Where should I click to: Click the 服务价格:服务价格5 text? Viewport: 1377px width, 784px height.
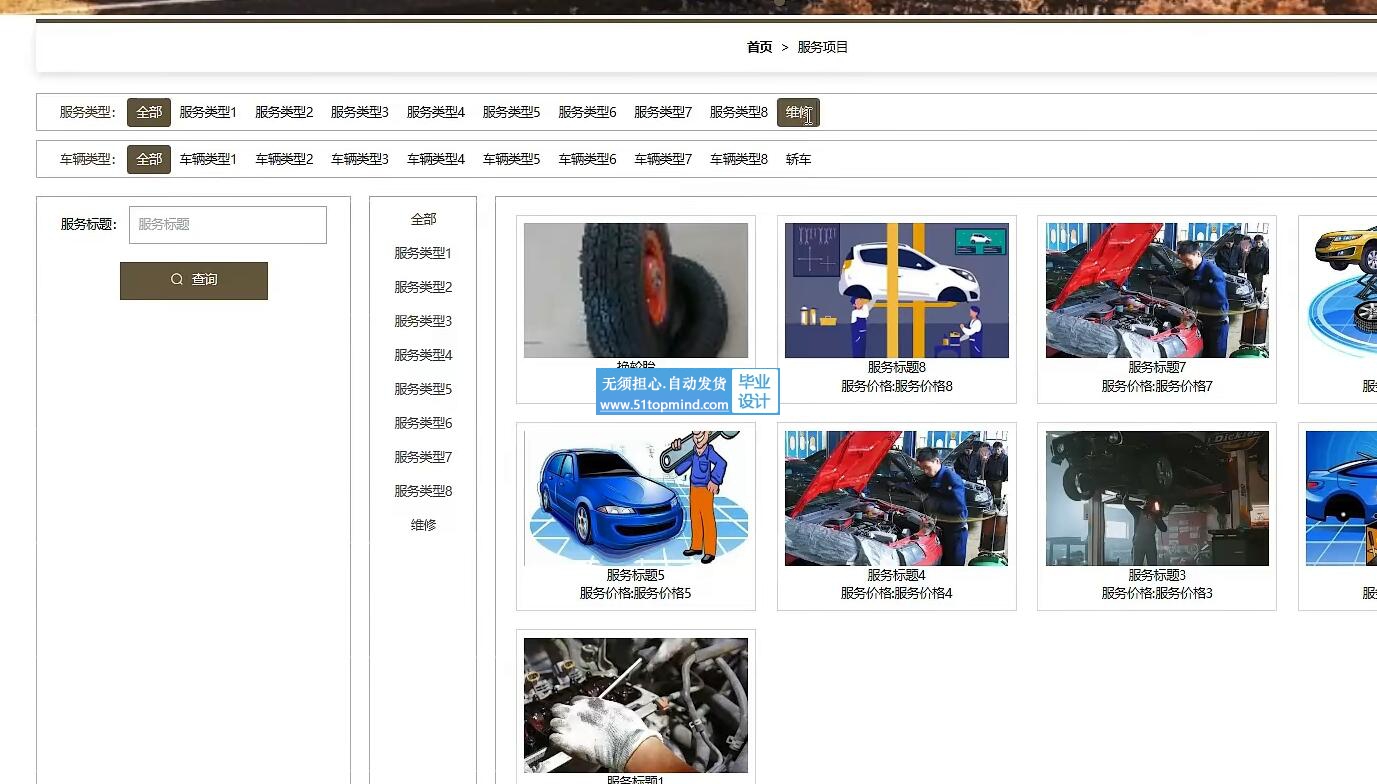[636, 593]
